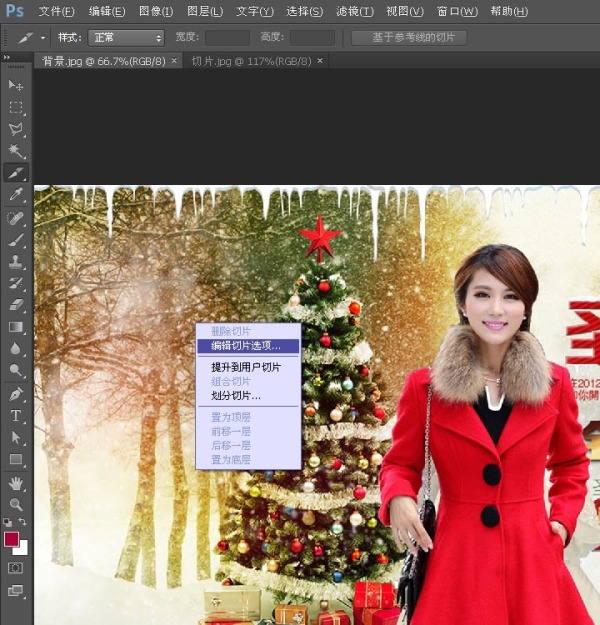Click 后移一层 in context menu
Screen dimensions: 600x625
248,445
